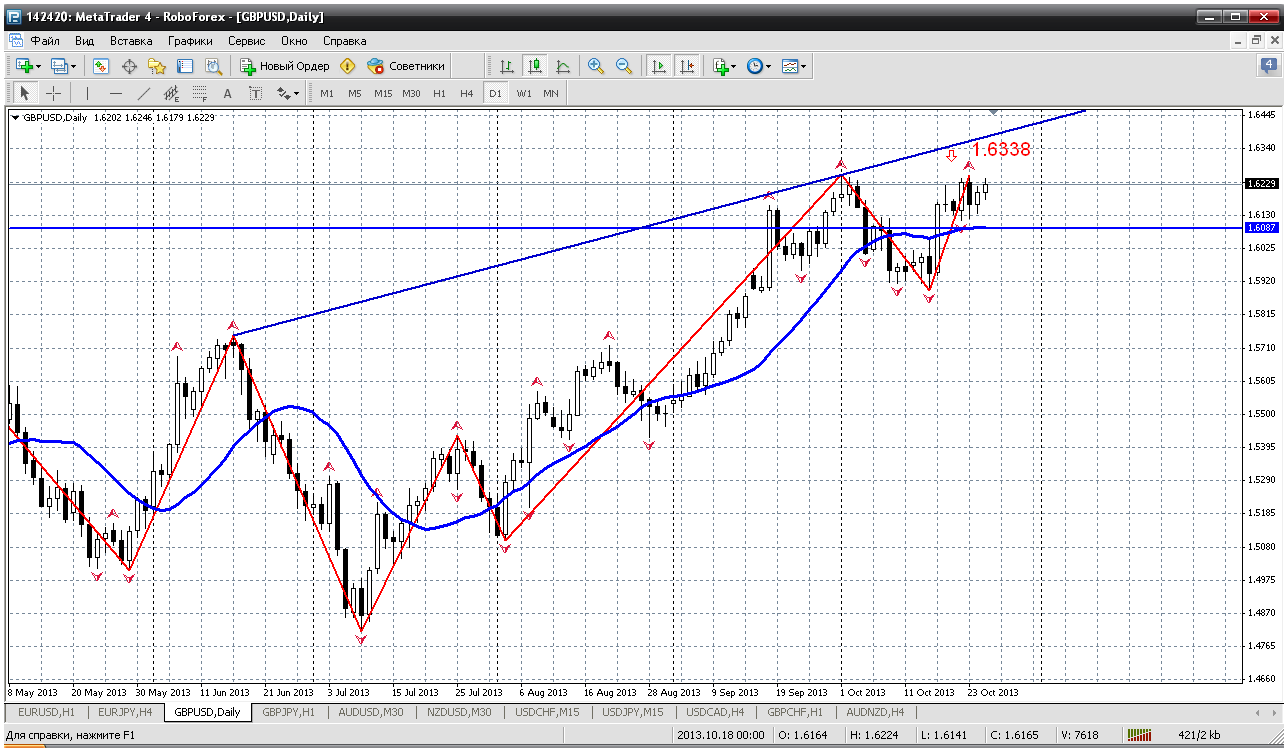Open the Periods clock dropdown
Screen dimensions: 1288x748
(x=758, y=66)
